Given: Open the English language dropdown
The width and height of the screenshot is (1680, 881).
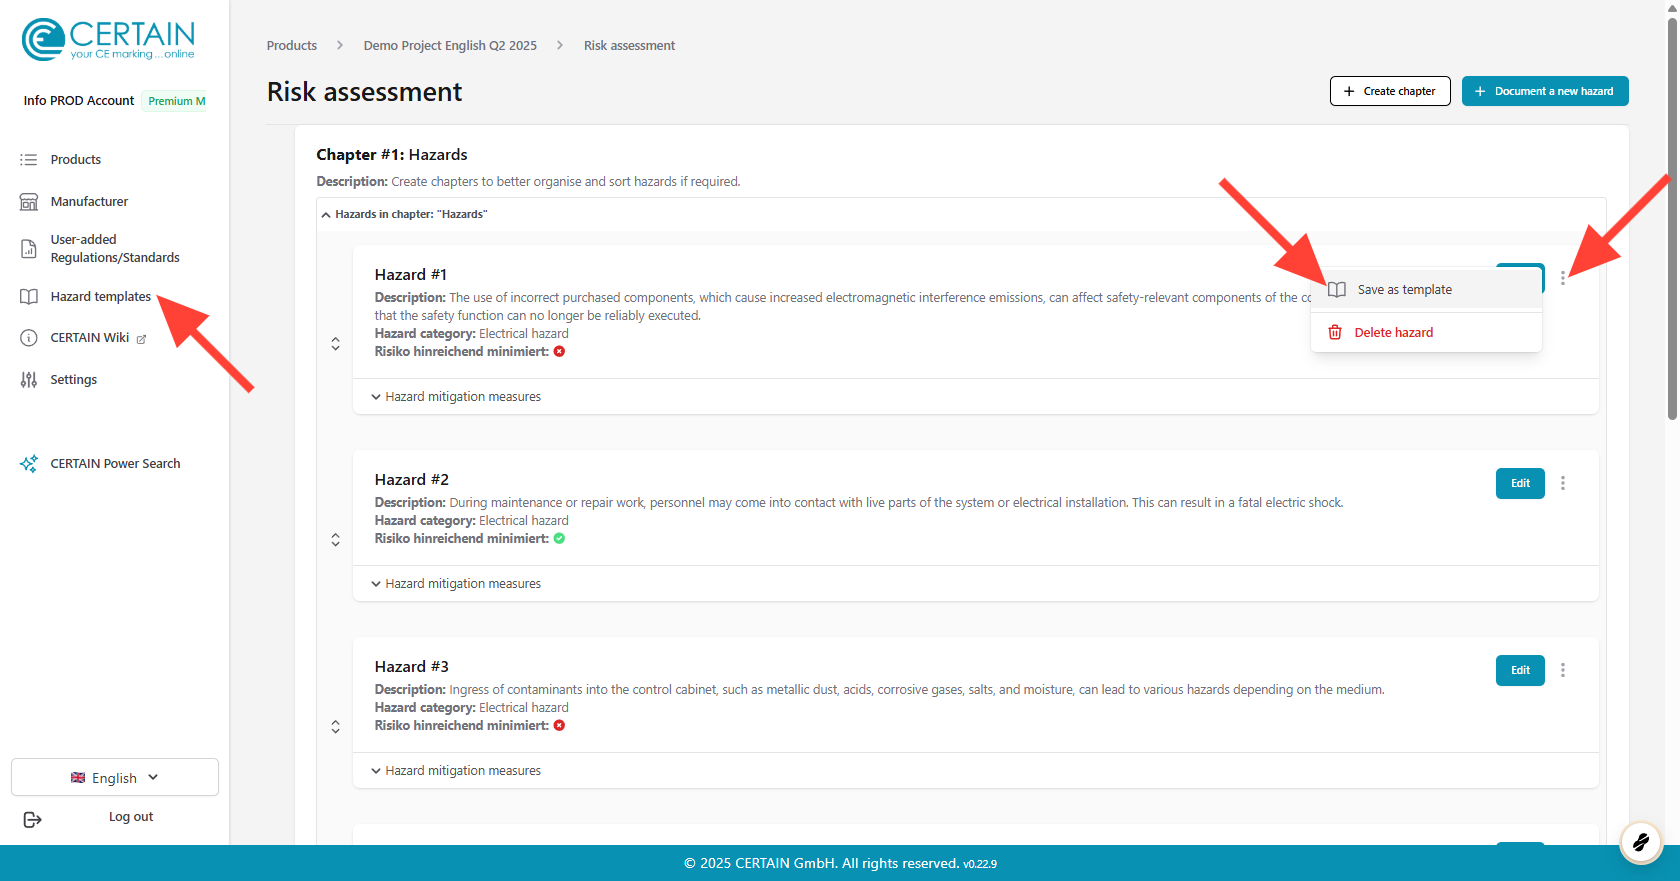Looking at the screenshot, I should tap(115, 778).
